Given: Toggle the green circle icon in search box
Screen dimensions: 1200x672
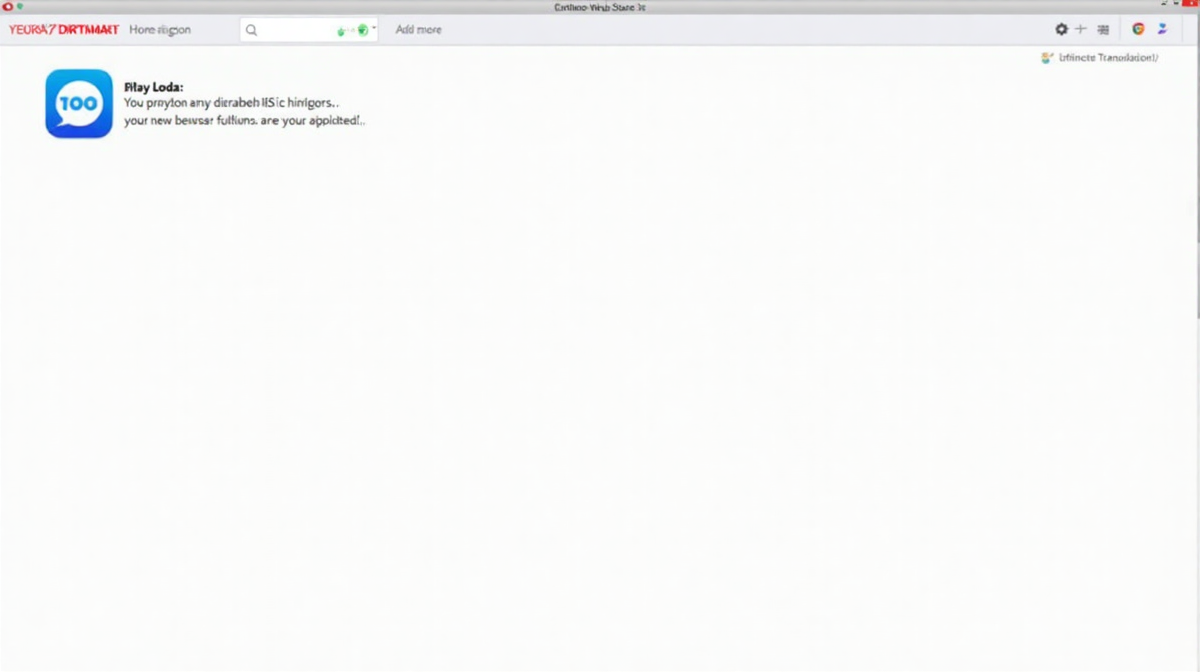Looking at the screenshot, I should point(362,30).
